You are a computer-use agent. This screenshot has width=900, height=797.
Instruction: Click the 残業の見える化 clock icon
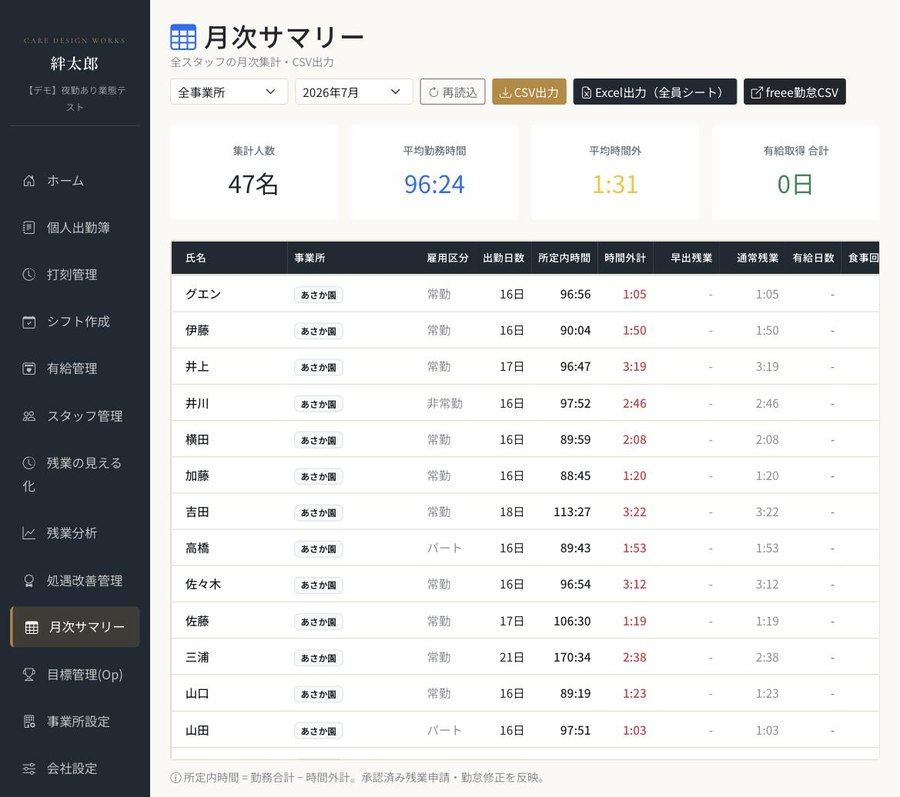pyautogui.click(x=29, y=463)
